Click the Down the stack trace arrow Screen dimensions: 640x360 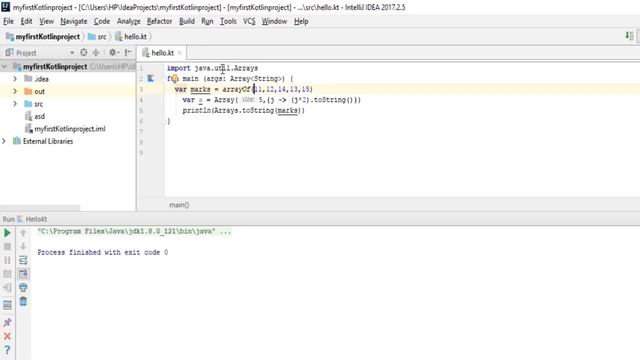[23, 247]
